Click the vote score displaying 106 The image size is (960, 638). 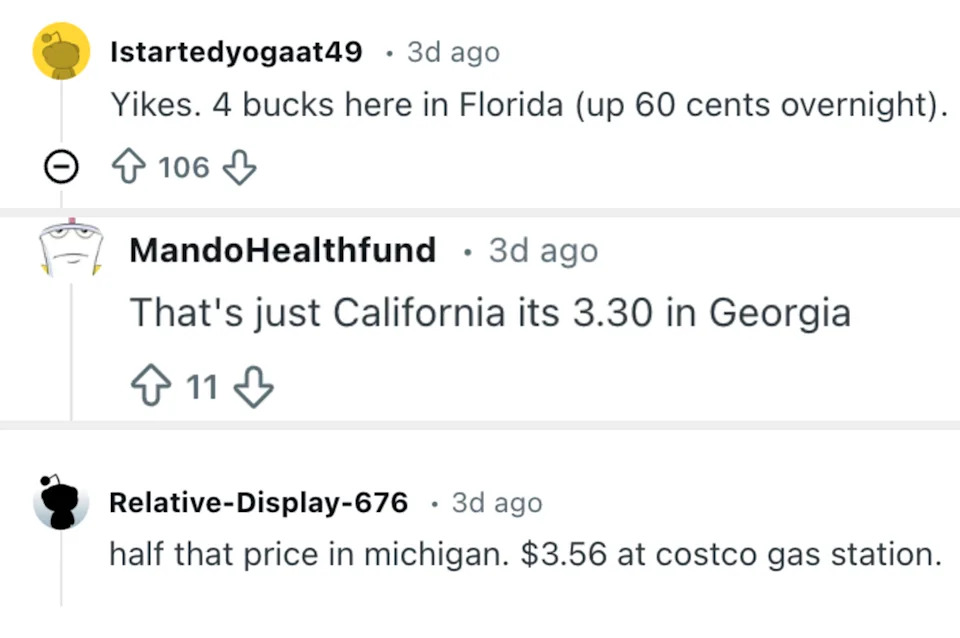pos(184,166)
